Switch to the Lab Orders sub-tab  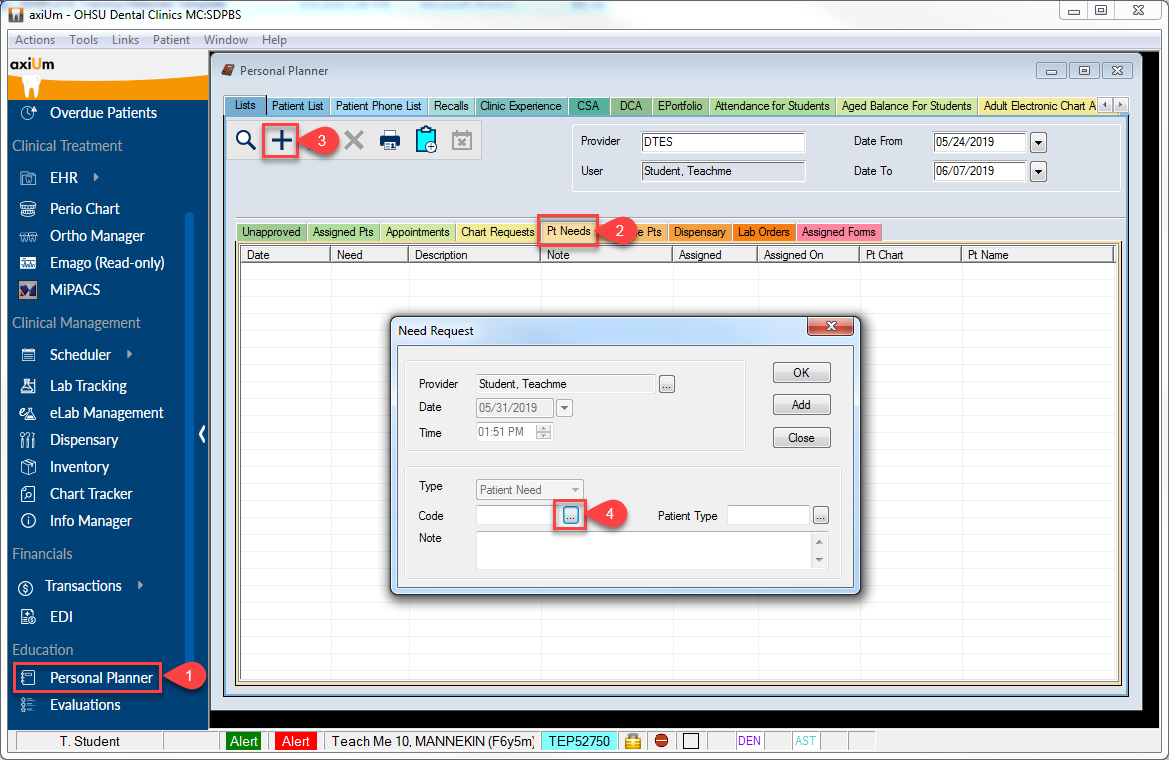[x=763, y=232]
